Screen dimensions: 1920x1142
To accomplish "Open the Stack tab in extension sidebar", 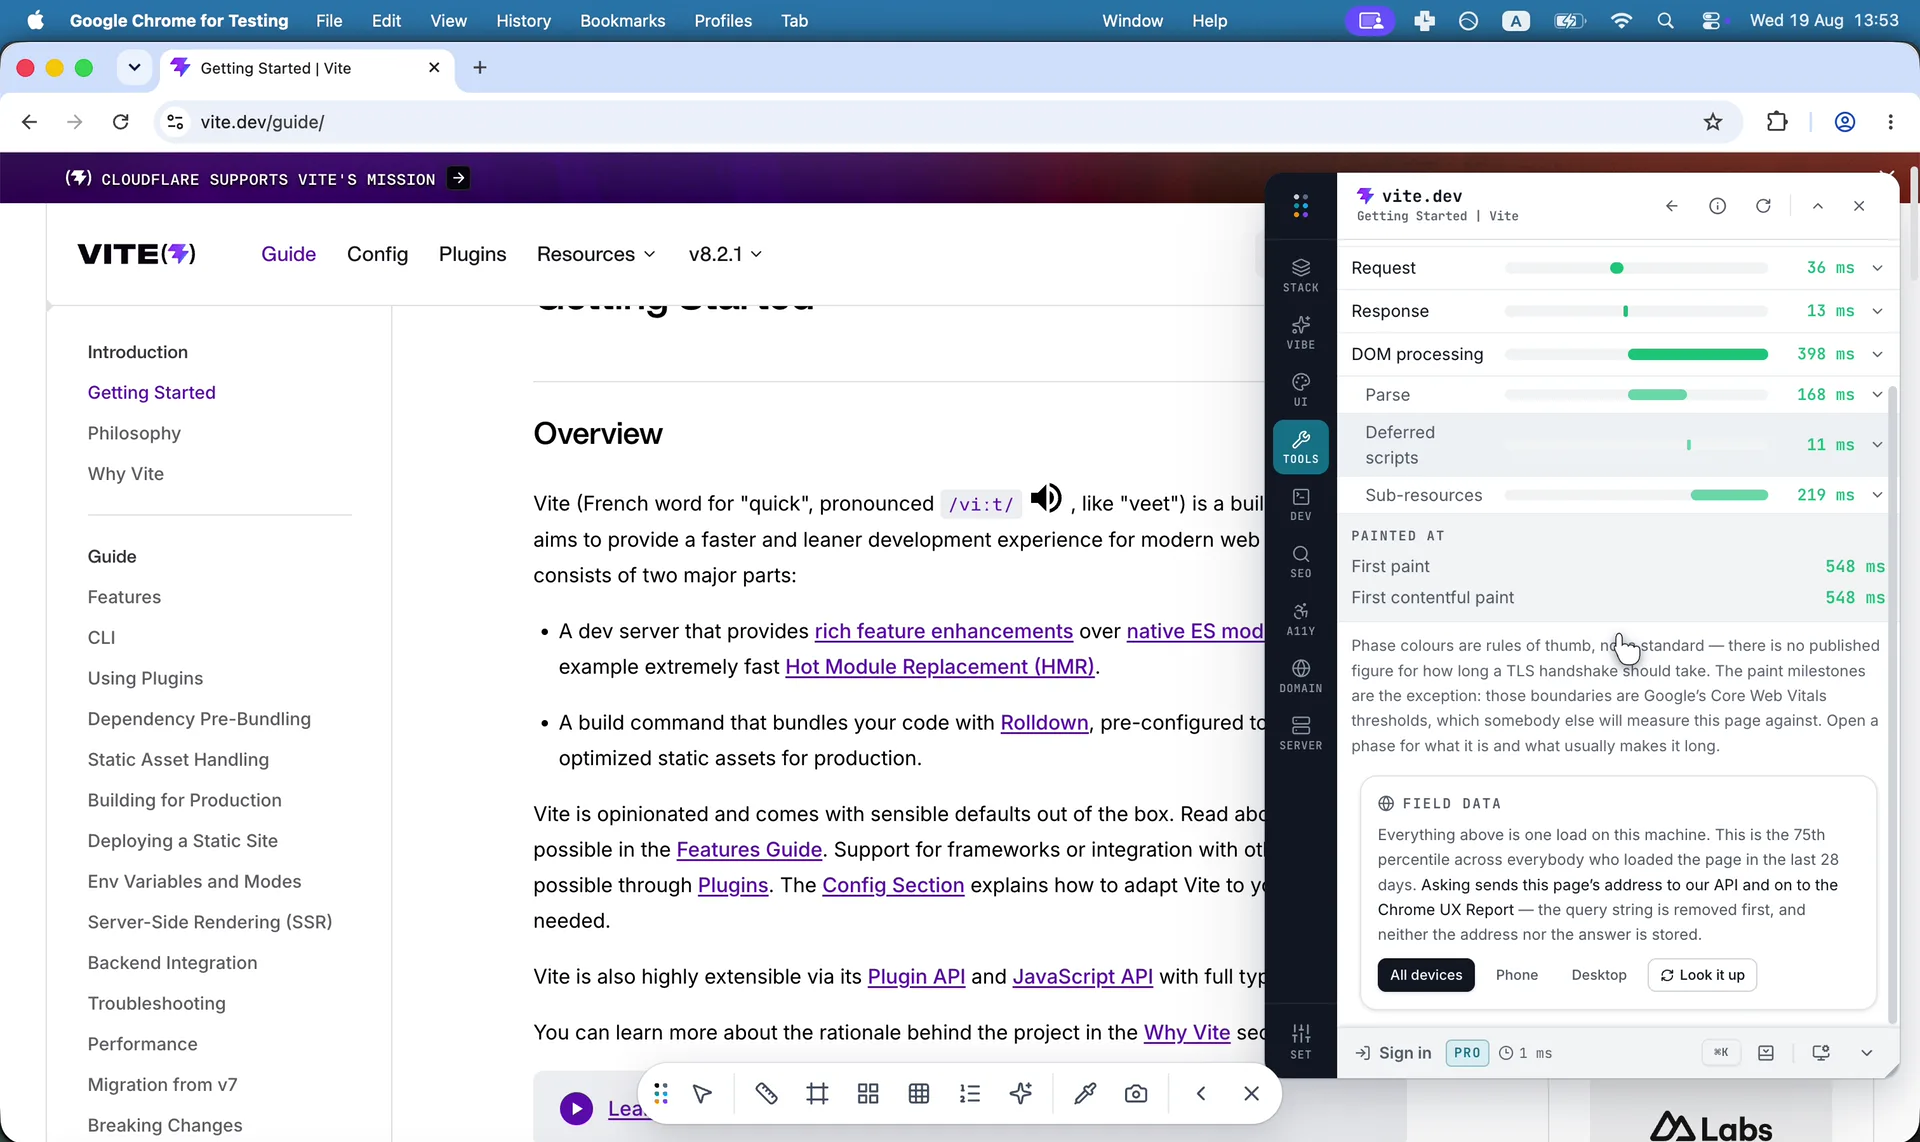I will (x=1300, y=275).
